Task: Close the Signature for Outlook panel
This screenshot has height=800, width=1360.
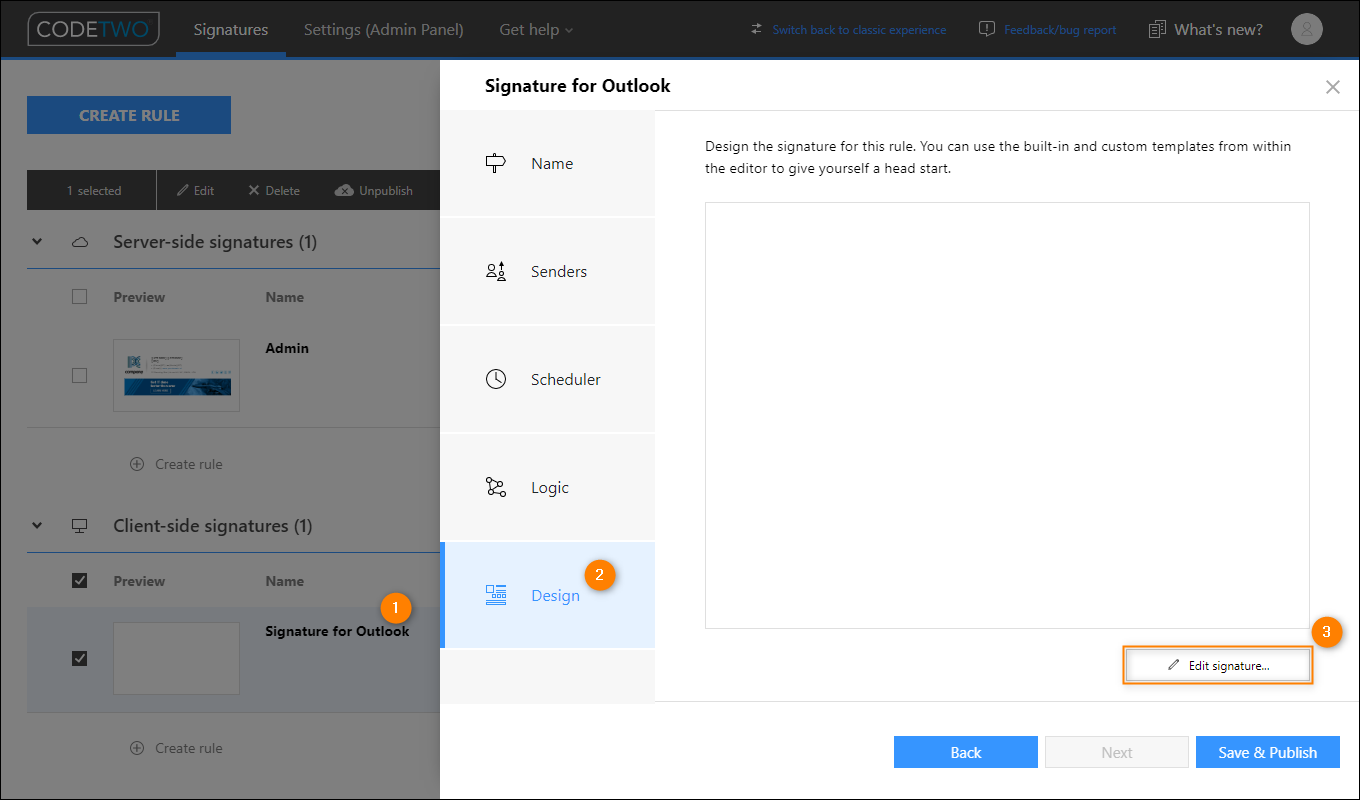Action: pos(1332,87)
